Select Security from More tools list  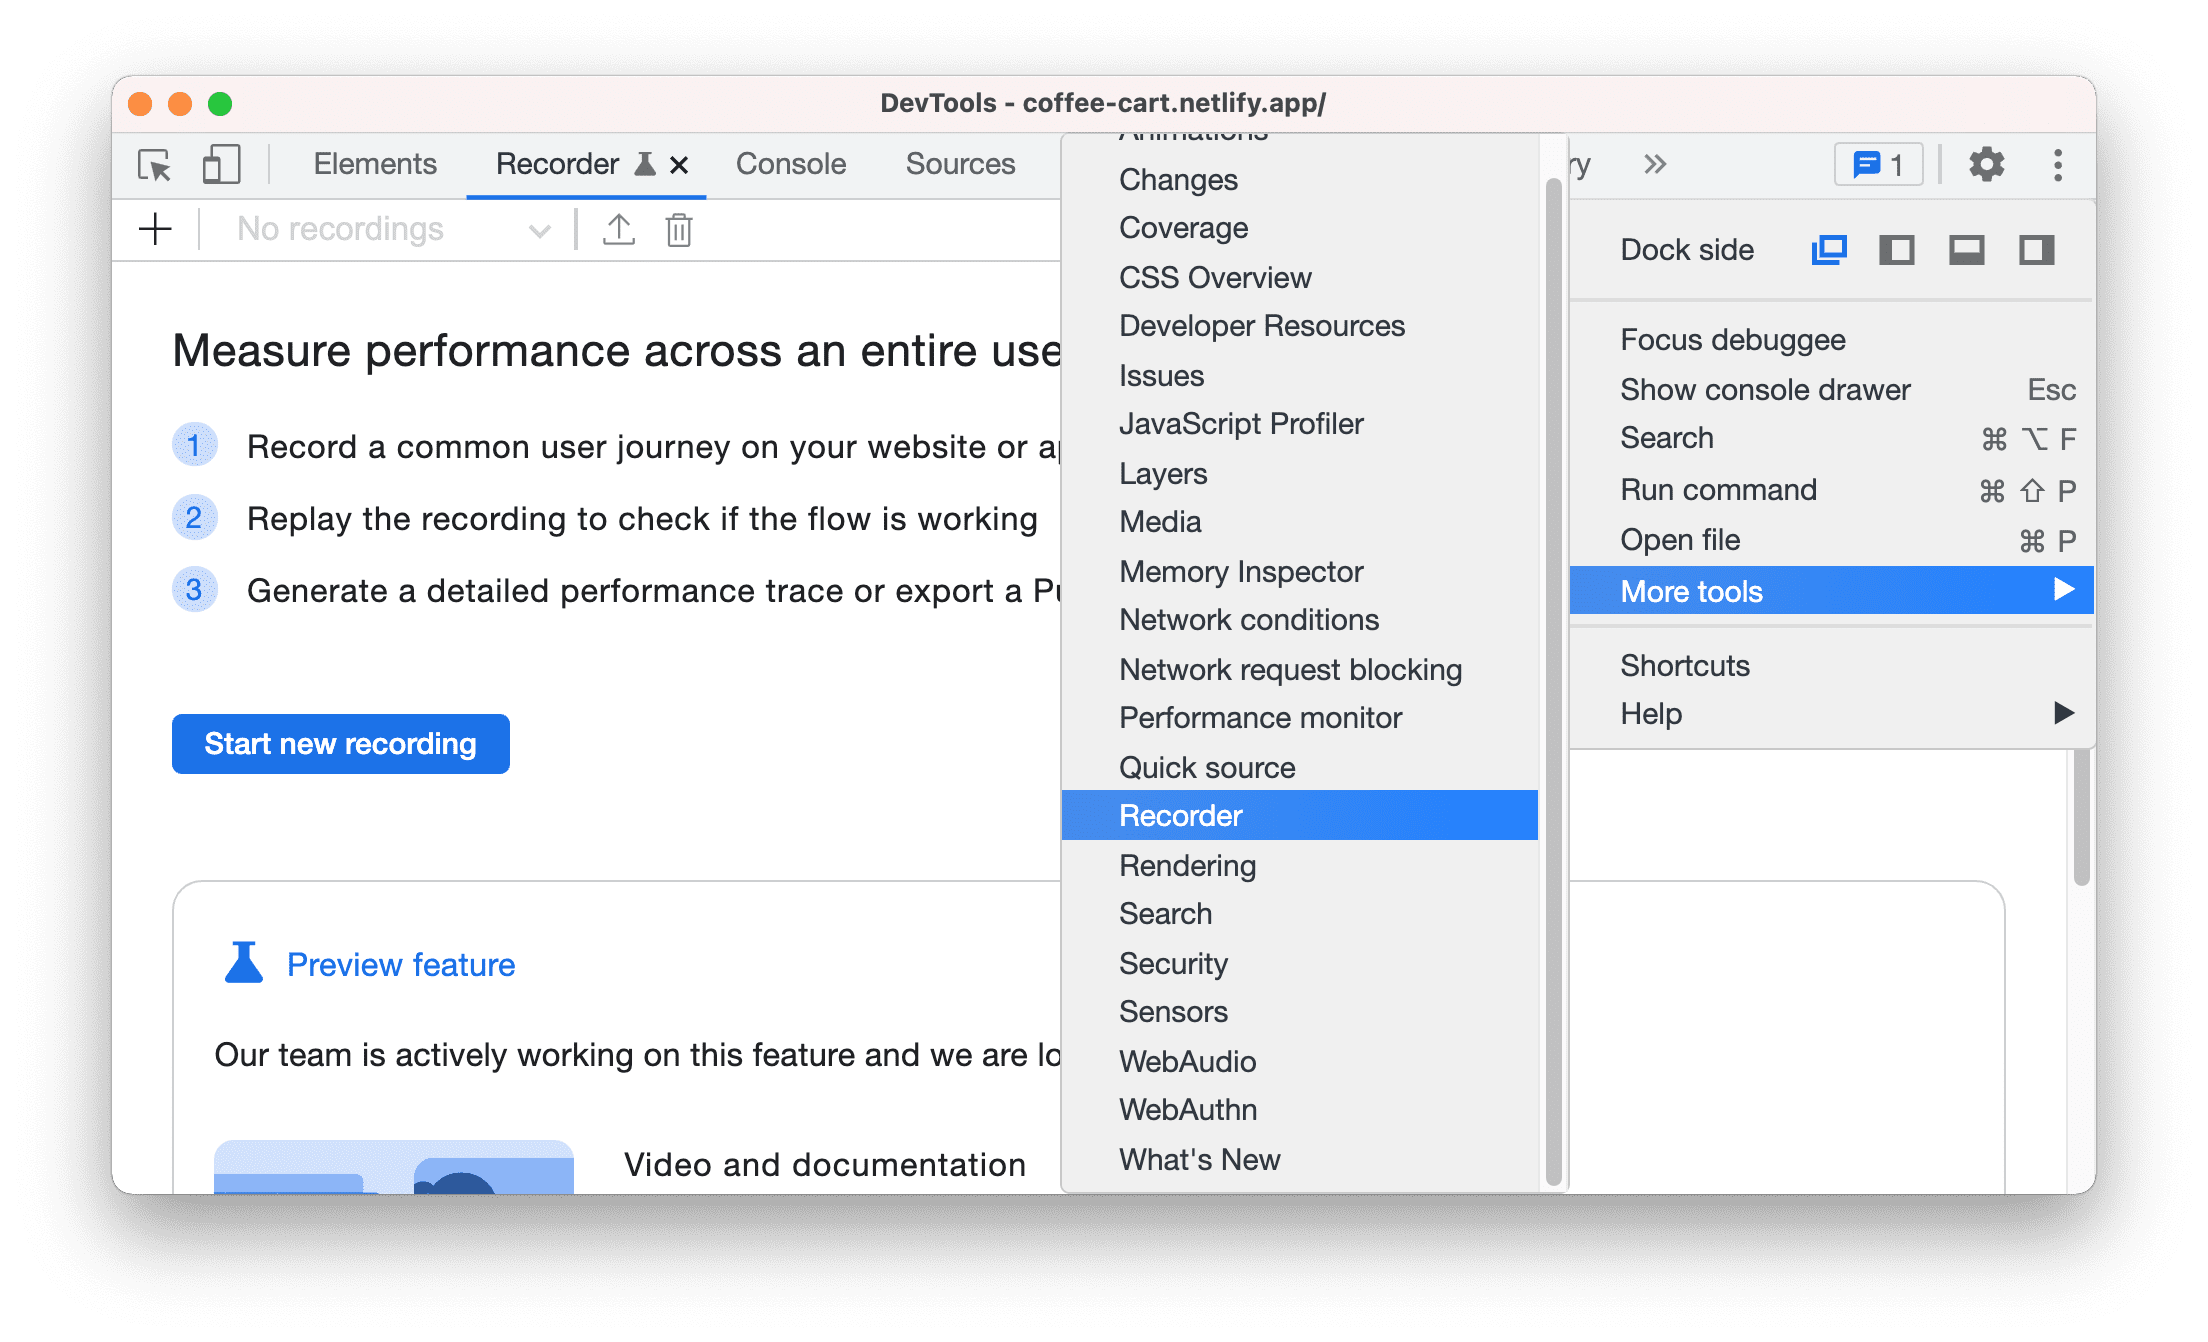pyautogui.click(x=1173, y=960)
